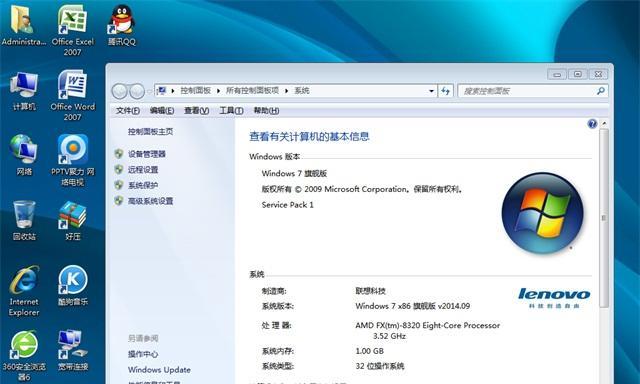Open the 宽带连接 broadband shortcut
The image size is (640, 384).
(x=73, y=351)
